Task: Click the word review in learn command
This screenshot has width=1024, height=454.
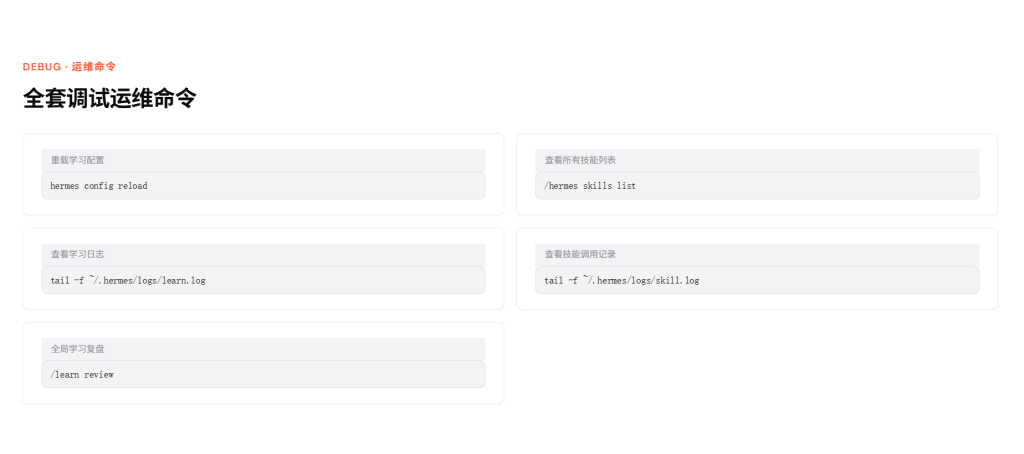Action: tap(99, 375)
